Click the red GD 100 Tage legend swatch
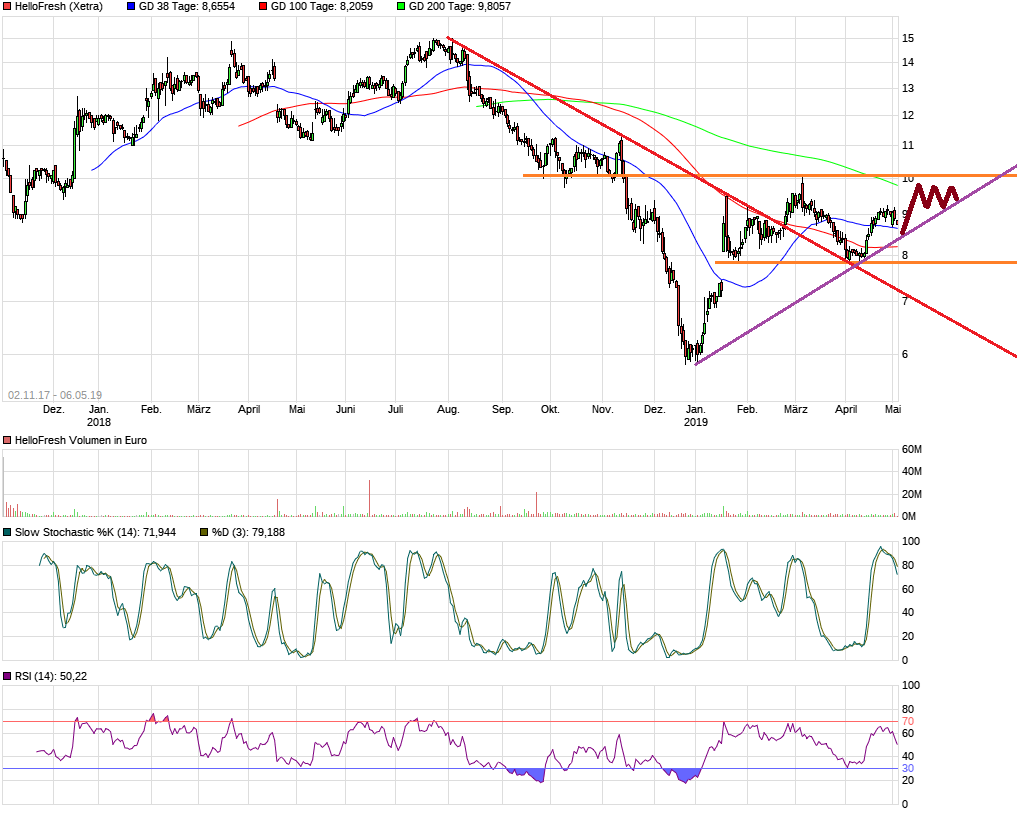Viewport: 1017px width, 814px height. tap(263, 6)
